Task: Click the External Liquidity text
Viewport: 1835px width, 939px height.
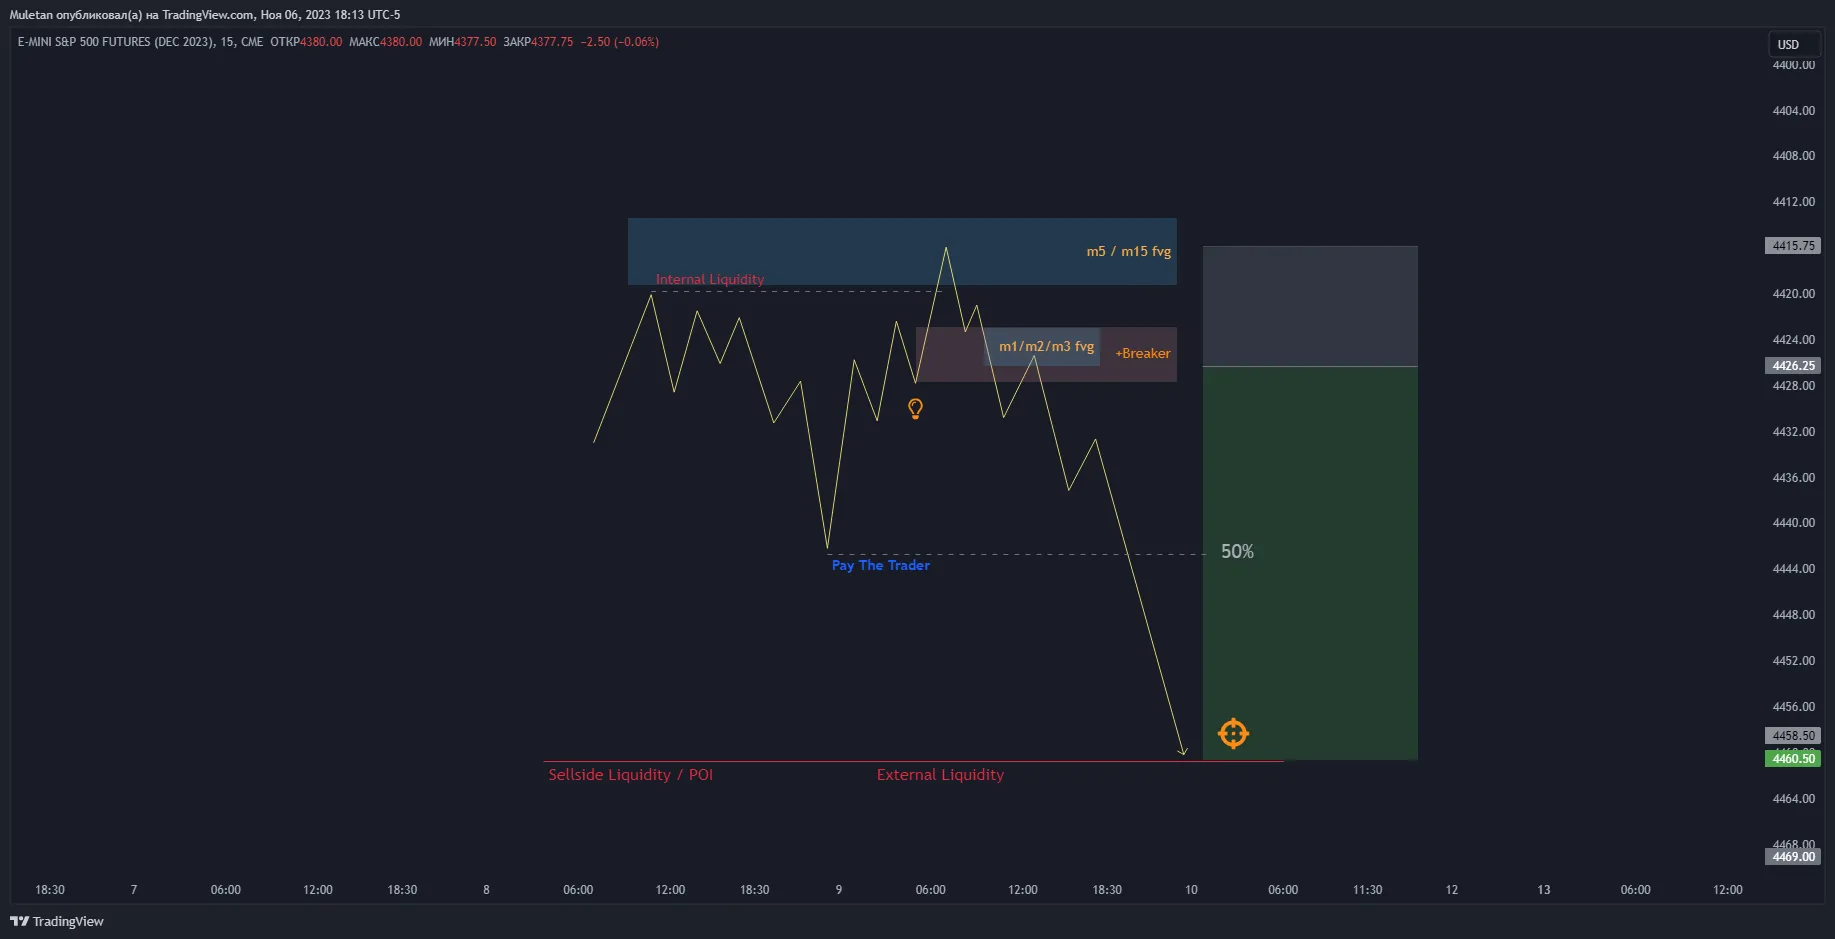Action: (x=940, y=775)
